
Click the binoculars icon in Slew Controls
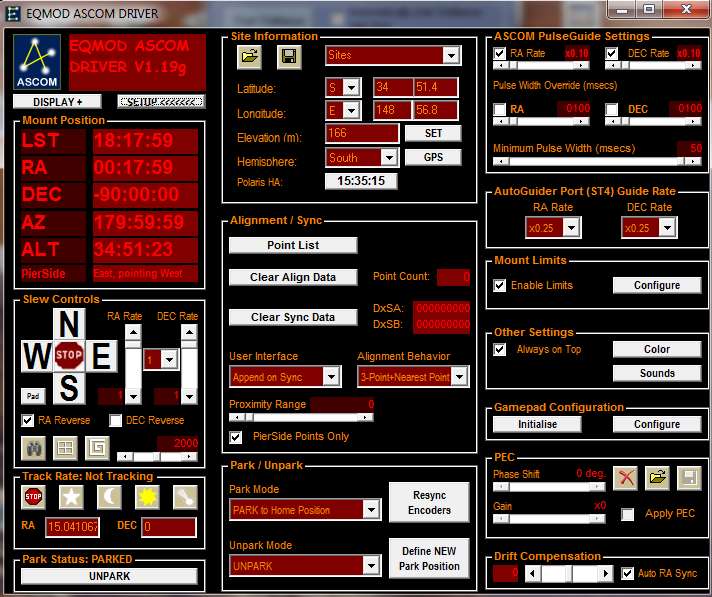click(34, 449)
